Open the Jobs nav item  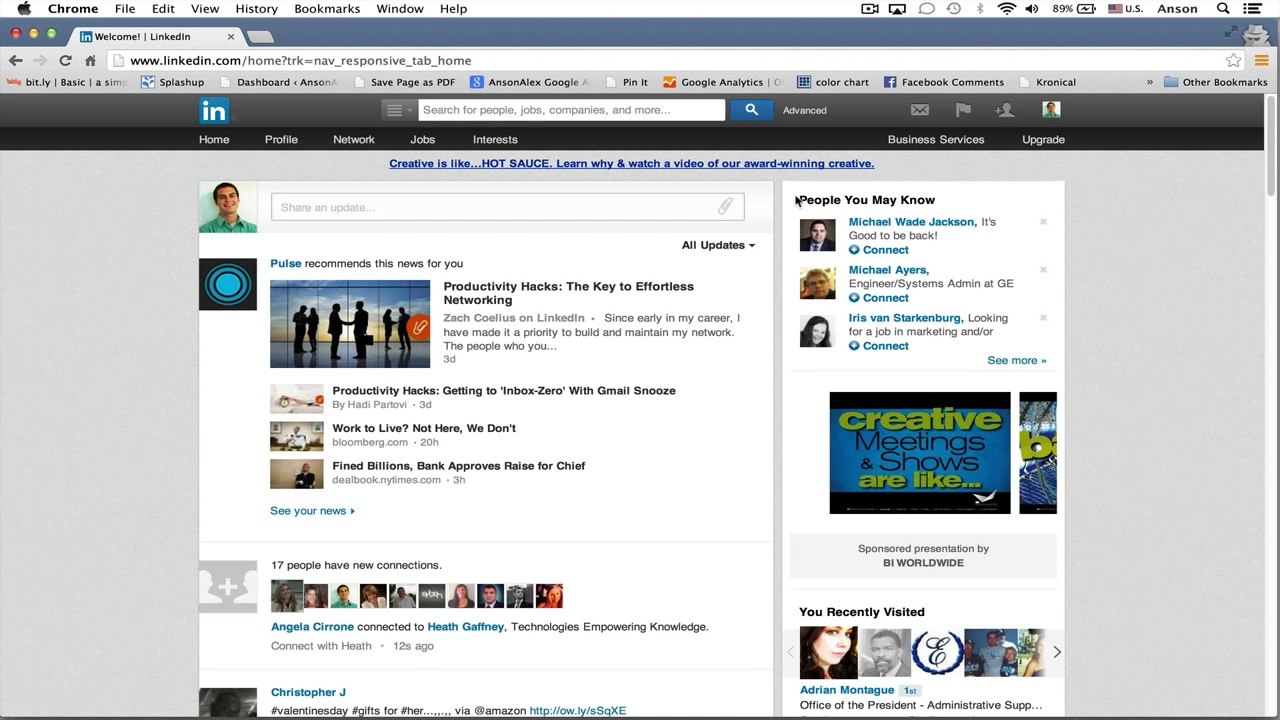coord(422,140)
